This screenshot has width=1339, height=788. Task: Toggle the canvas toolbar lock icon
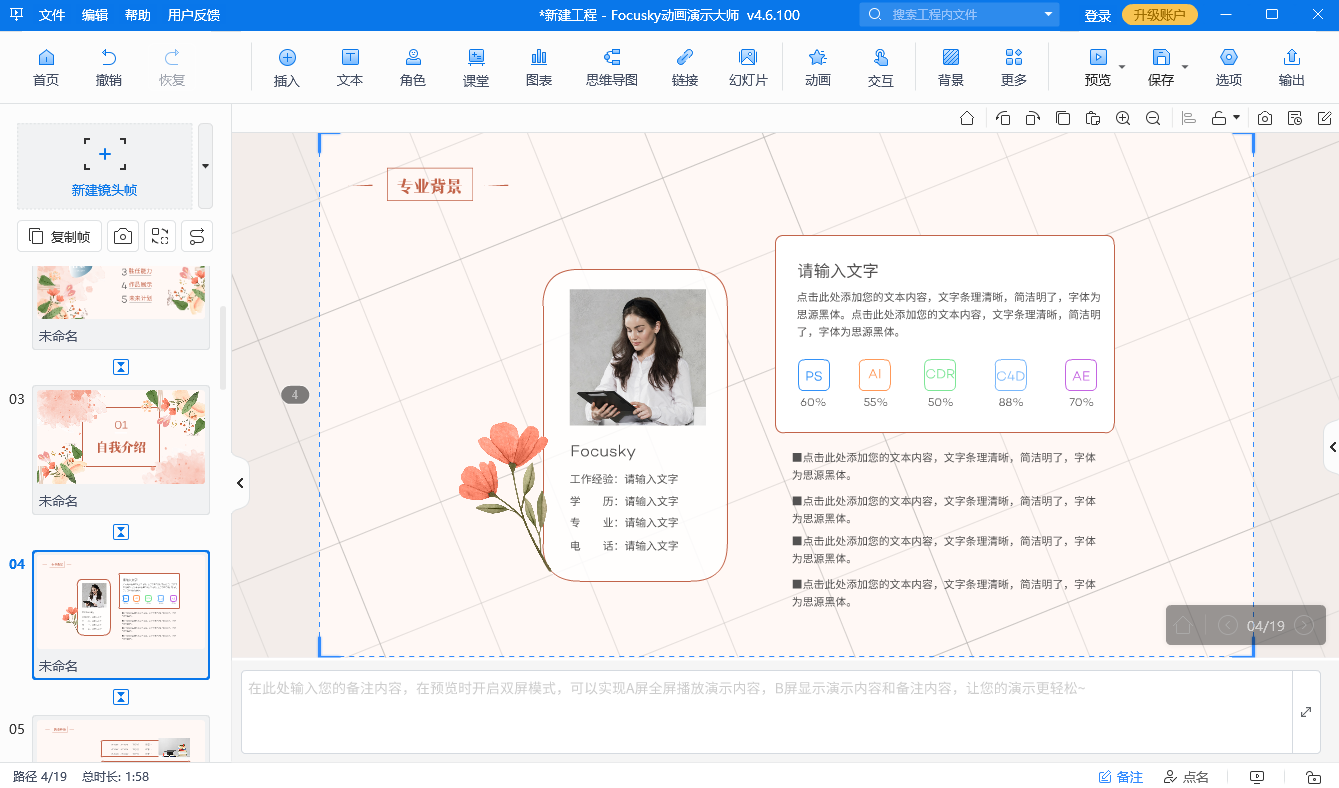(x=1219, y=118)
